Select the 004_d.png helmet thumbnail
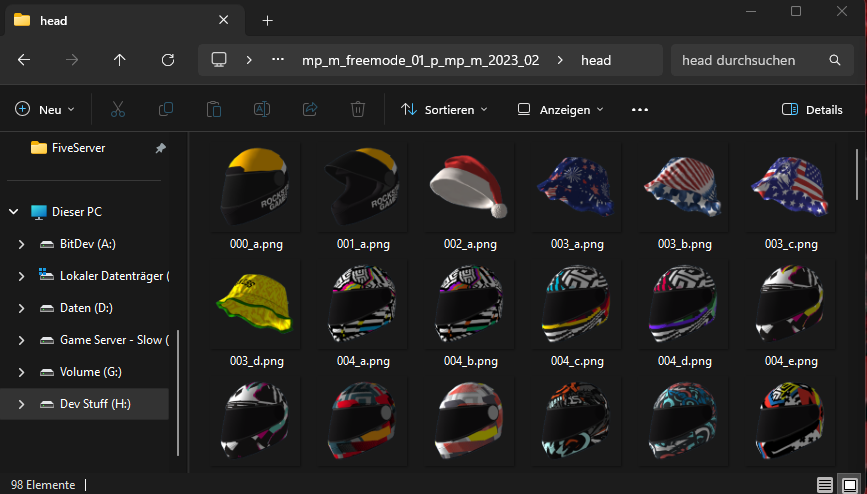This screenshot has width=867, height=494. click(684, 304)
